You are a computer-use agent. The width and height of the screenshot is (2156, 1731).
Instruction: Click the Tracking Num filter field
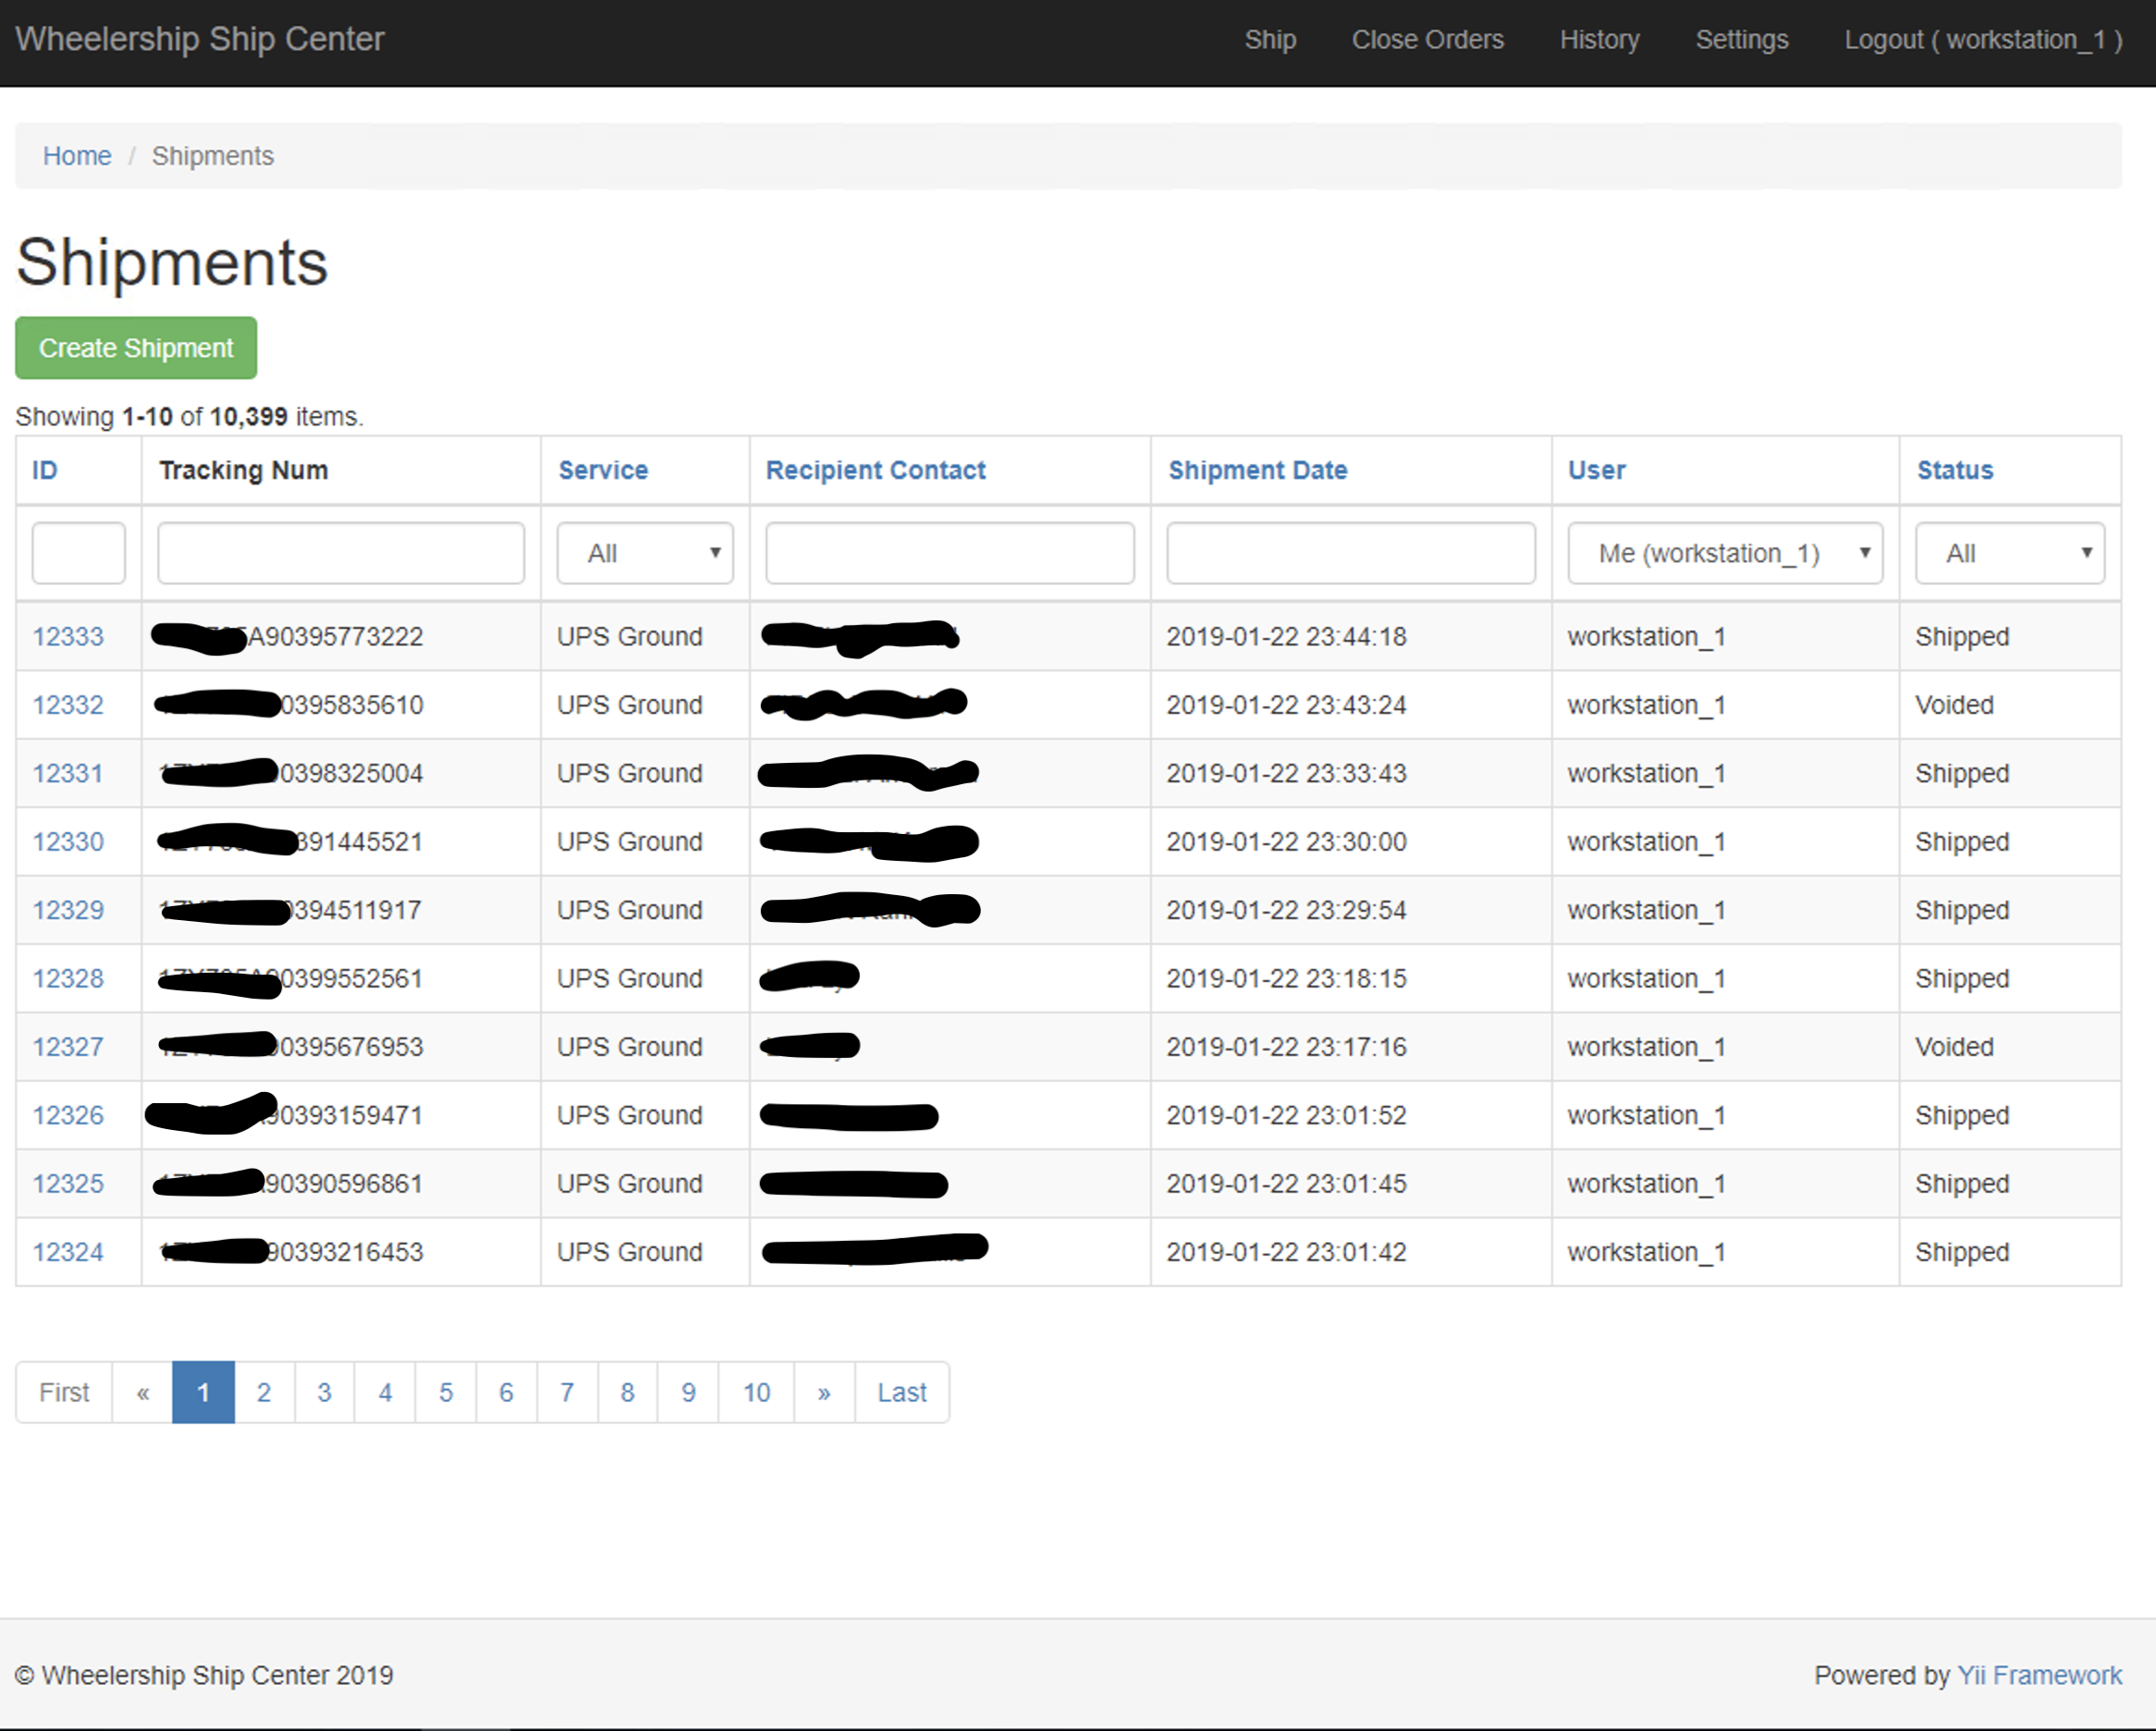(340, 552)
